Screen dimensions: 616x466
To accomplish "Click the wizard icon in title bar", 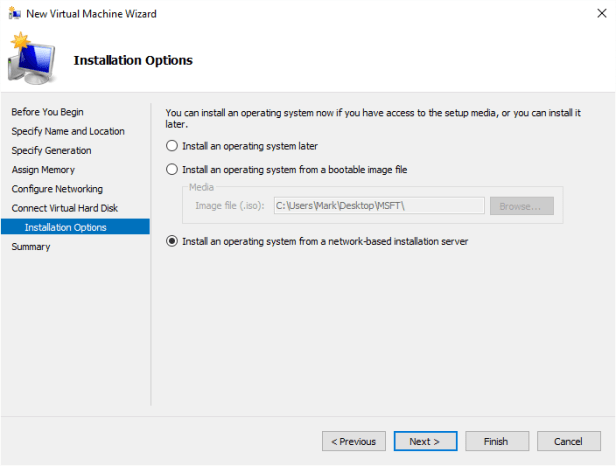I will pos(14,14).
